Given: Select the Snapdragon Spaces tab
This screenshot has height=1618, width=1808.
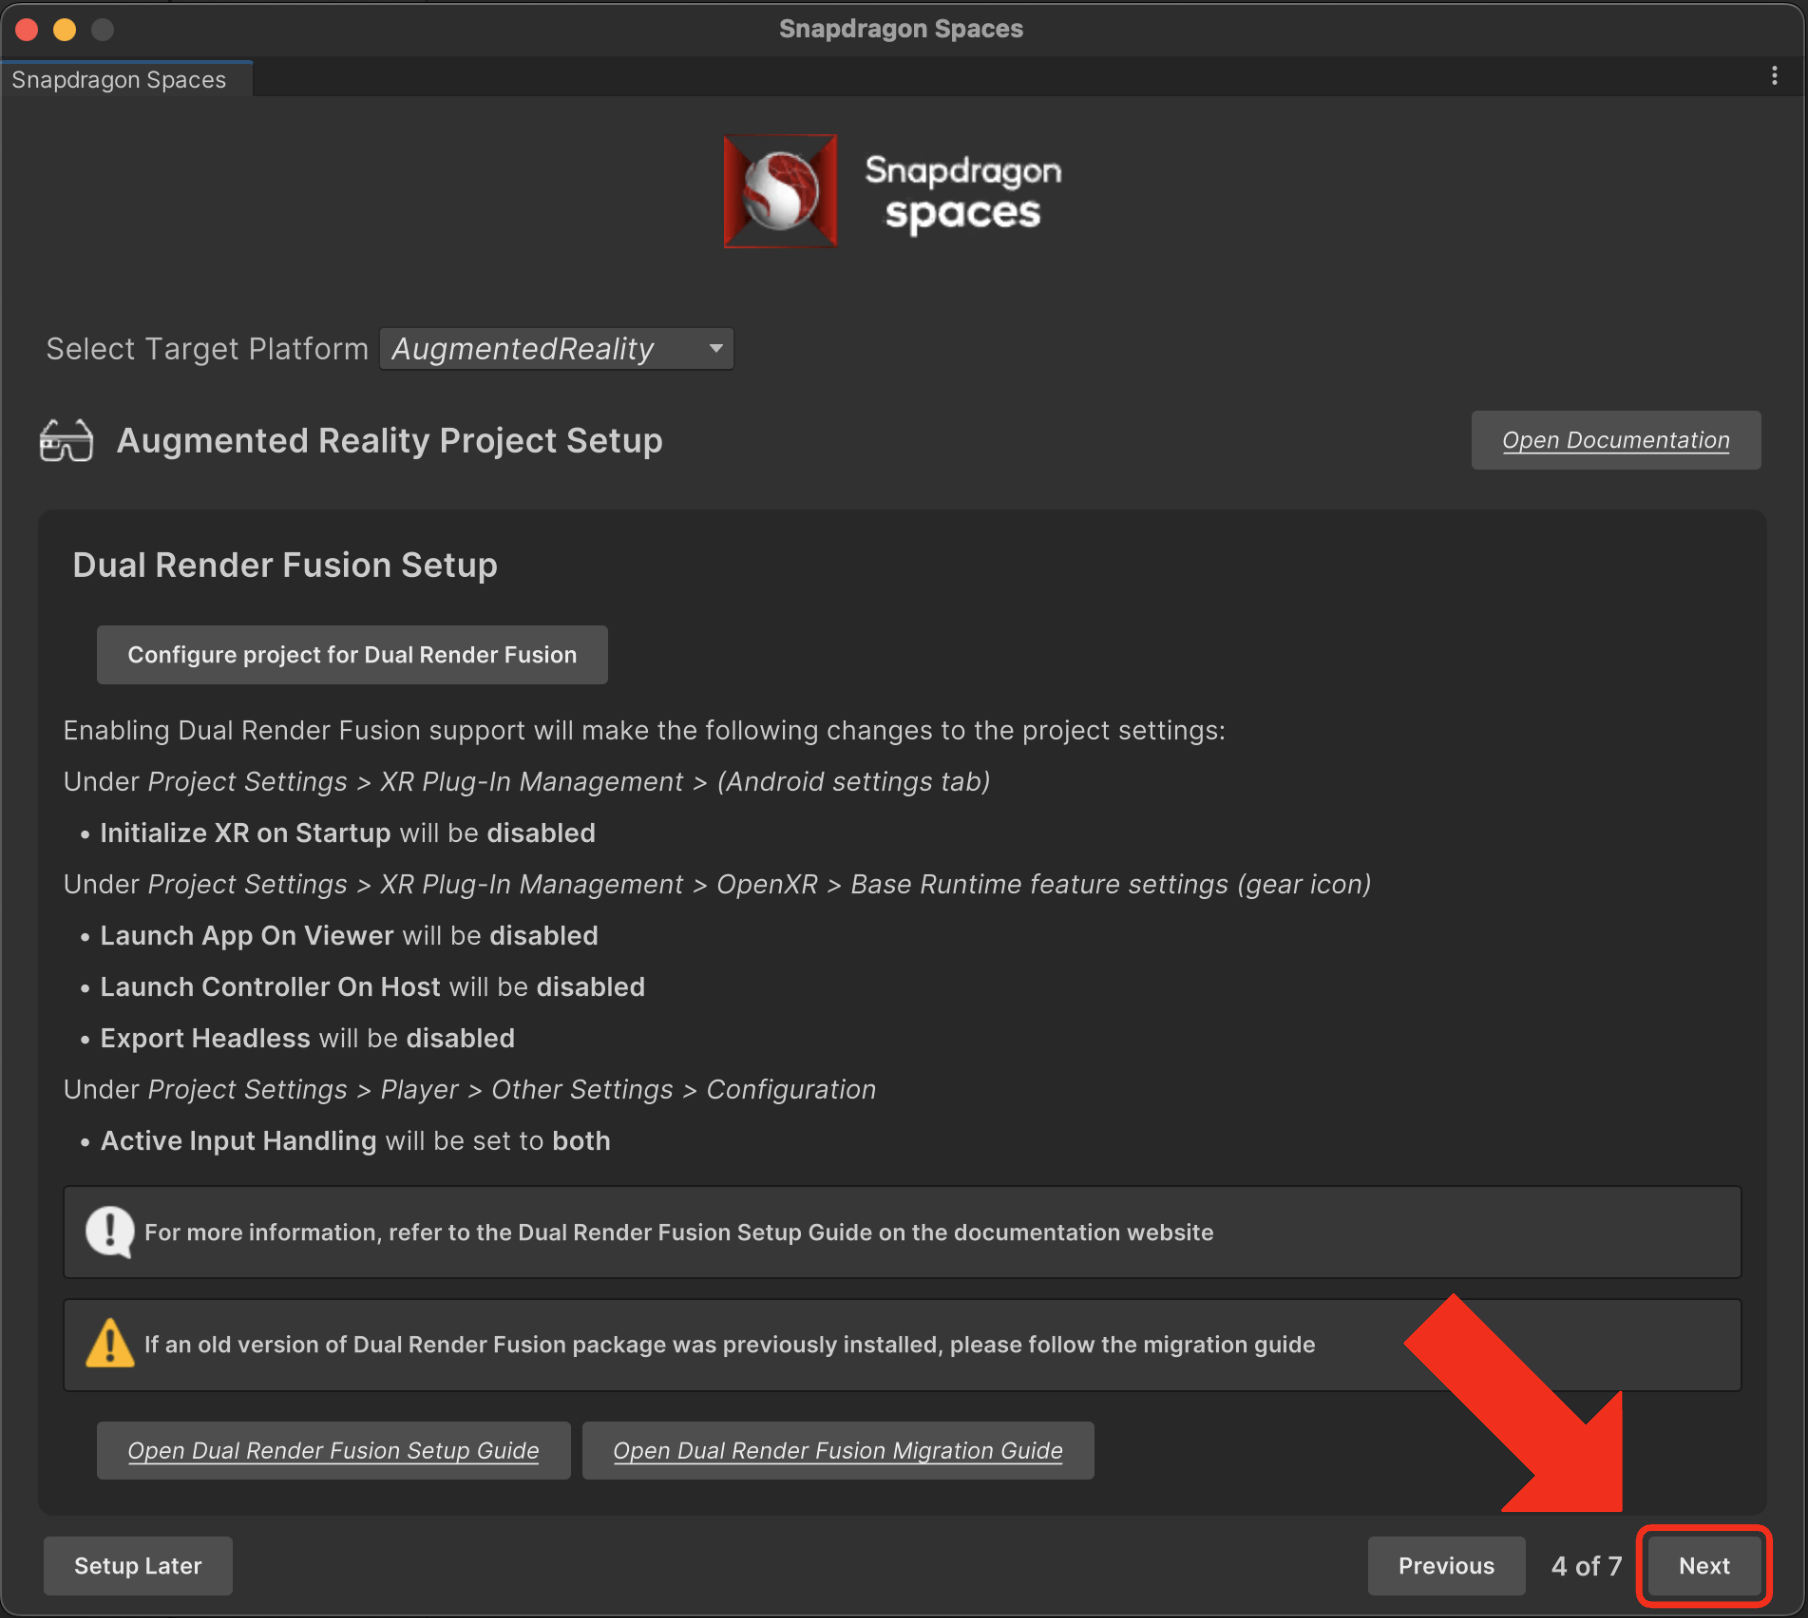Looking at the screenshot, I should [126, 80].
